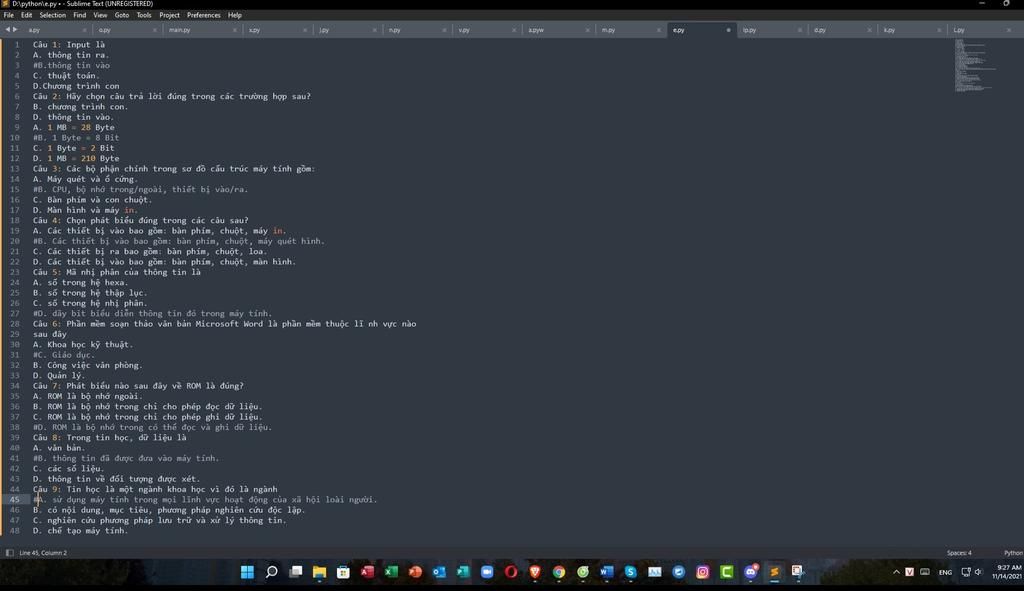
Task: Launch Google Chrome from taskbar
Action: point(558,572)
